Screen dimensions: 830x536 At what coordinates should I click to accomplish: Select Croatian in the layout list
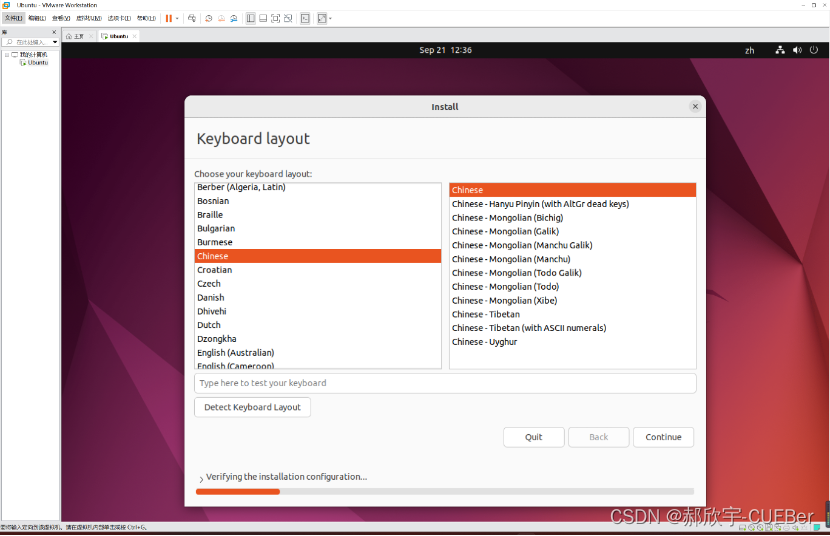click(x=318, y=270)
